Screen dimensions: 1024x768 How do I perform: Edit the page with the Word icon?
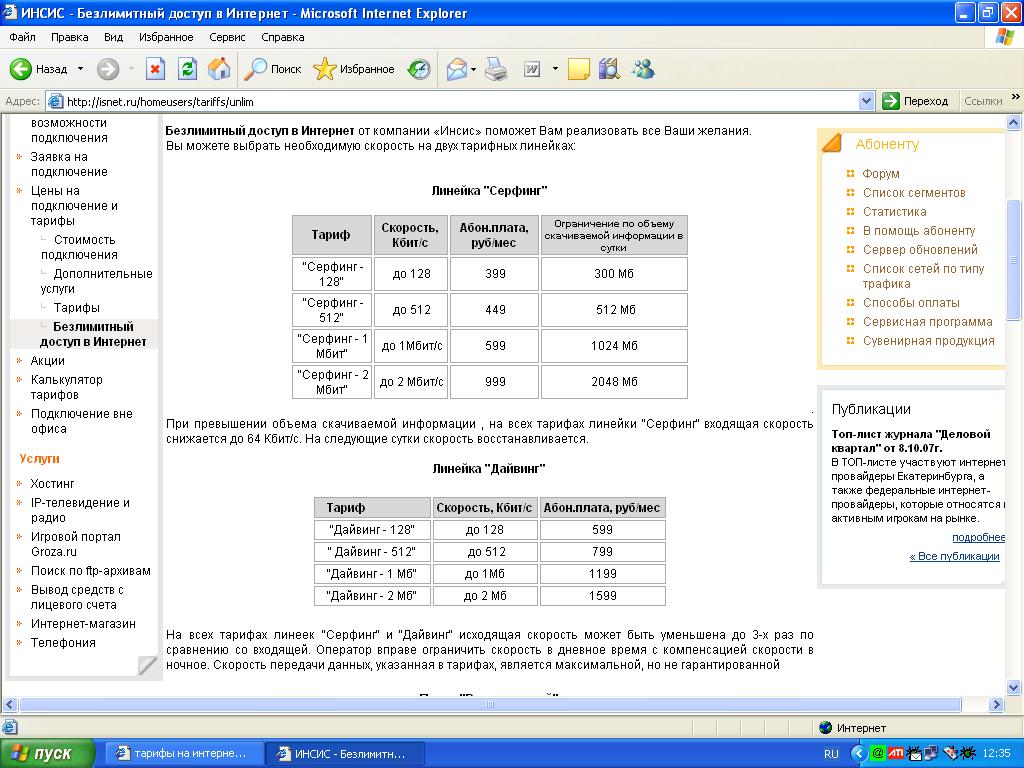[x=532, y=69]
